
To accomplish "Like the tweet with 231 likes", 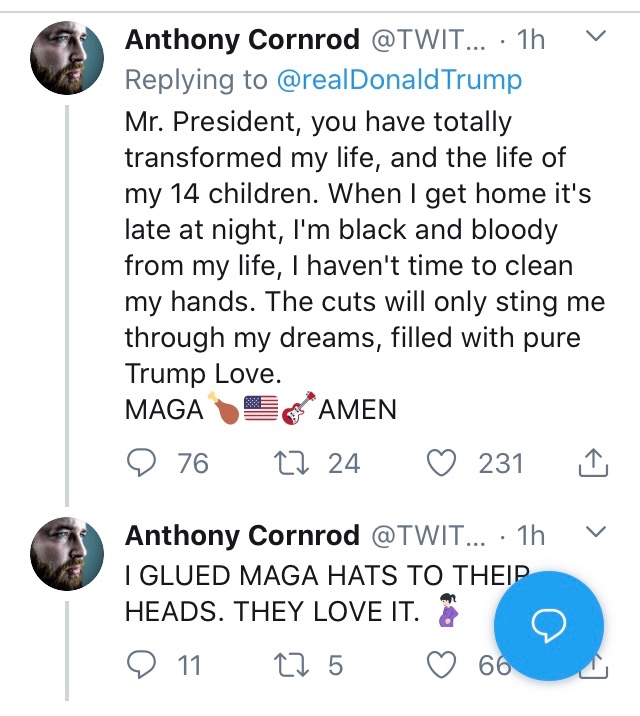I will pos(441,463).
